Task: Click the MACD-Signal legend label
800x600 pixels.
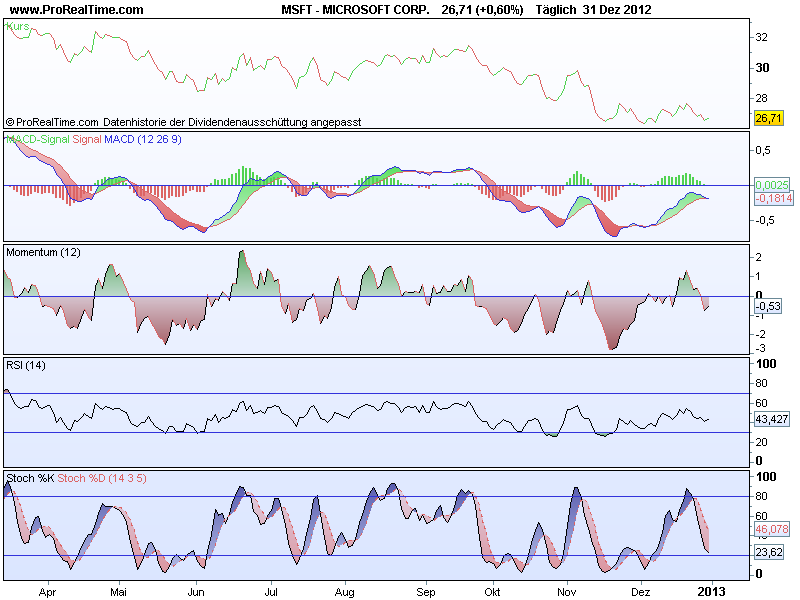Action: [38, 139]
